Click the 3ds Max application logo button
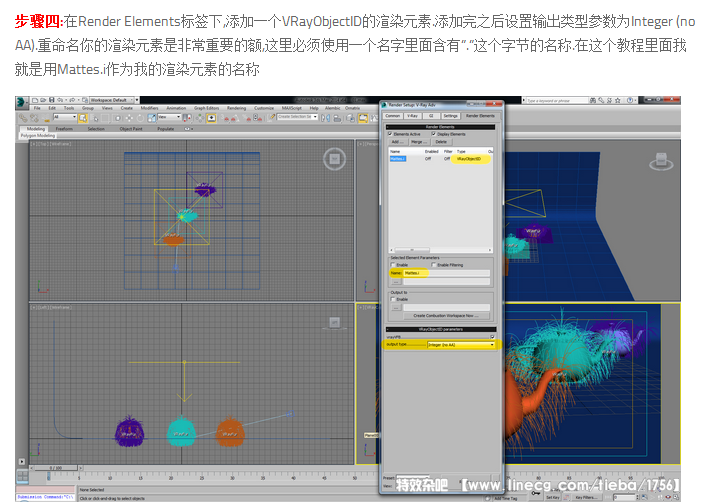Viewport: 710px width, 502px height. click(x=22, y=103)
